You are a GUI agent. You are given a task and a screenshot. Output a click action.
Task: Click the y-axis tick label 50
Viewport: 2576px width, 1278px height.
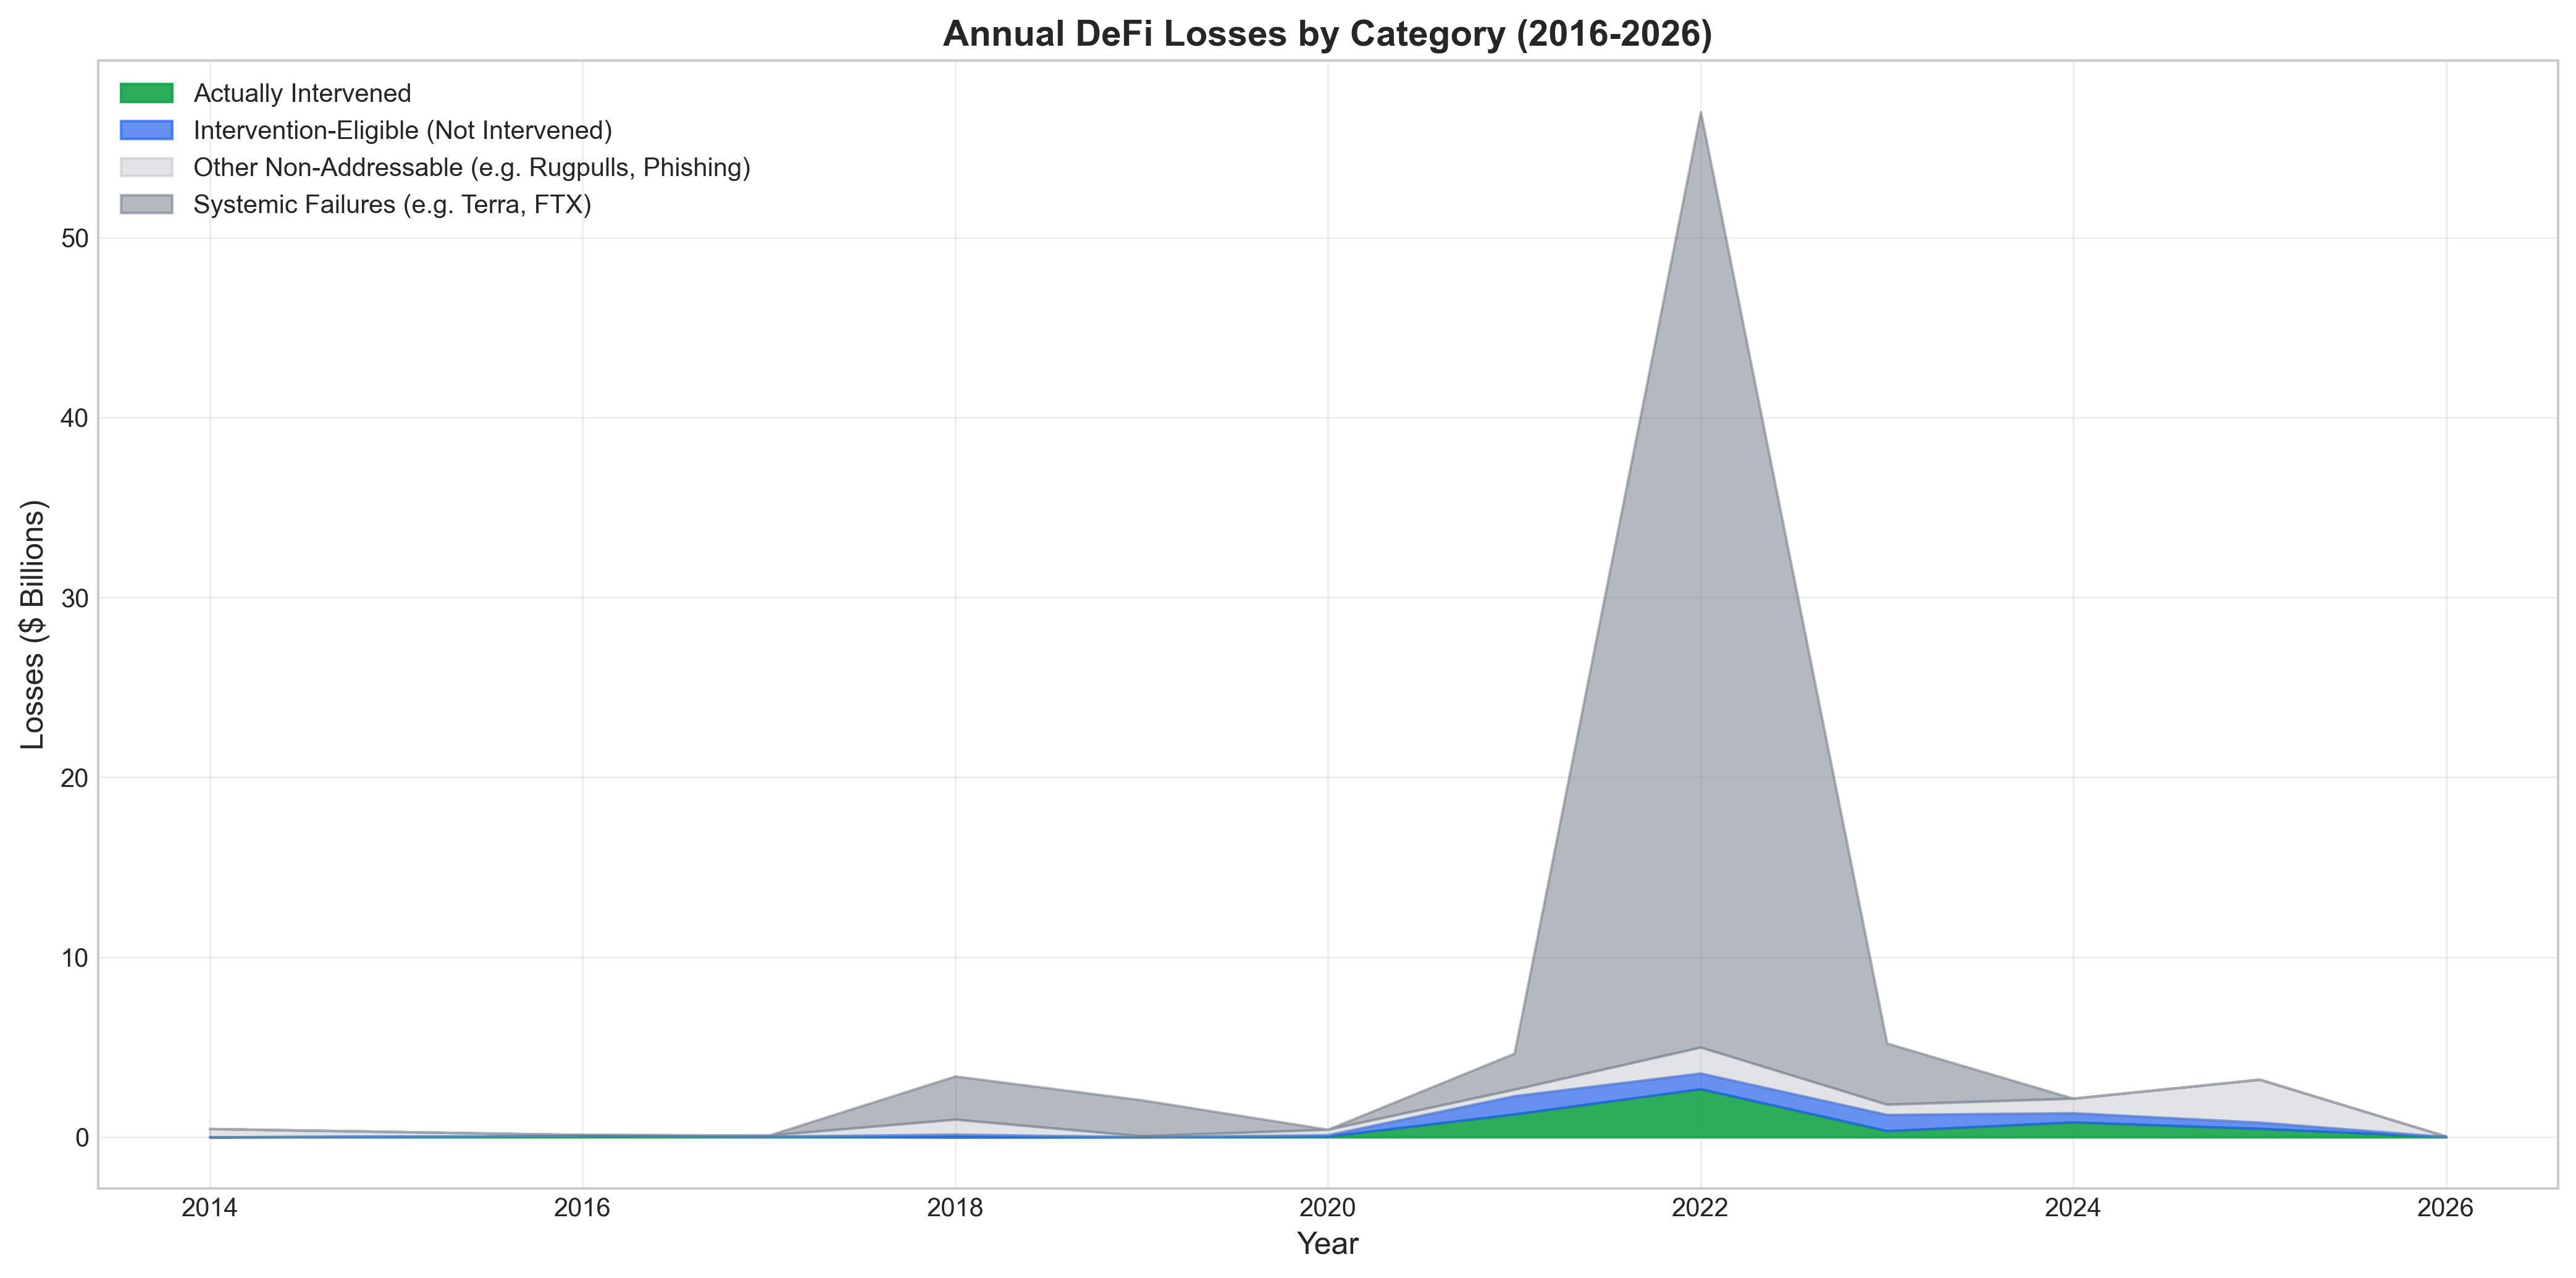click(75, 238)
